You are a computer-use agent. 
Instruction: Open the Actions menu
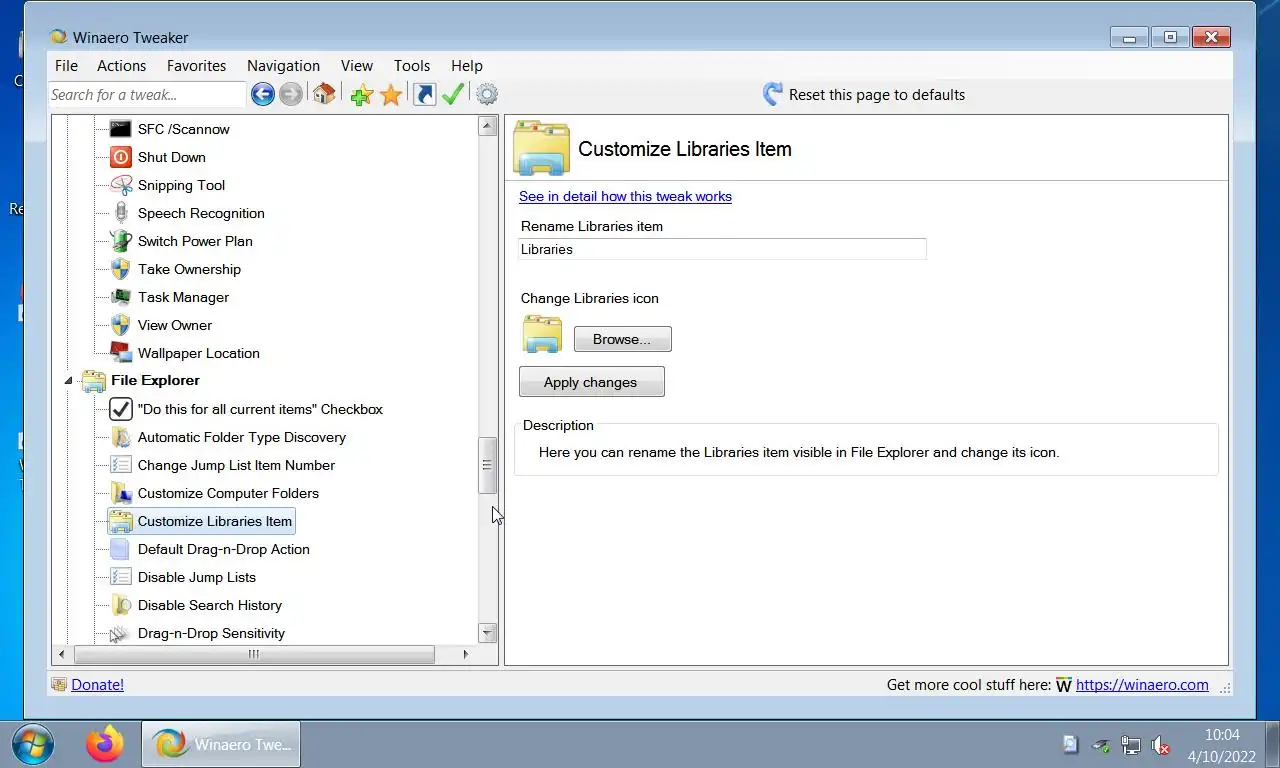[122, 66]
